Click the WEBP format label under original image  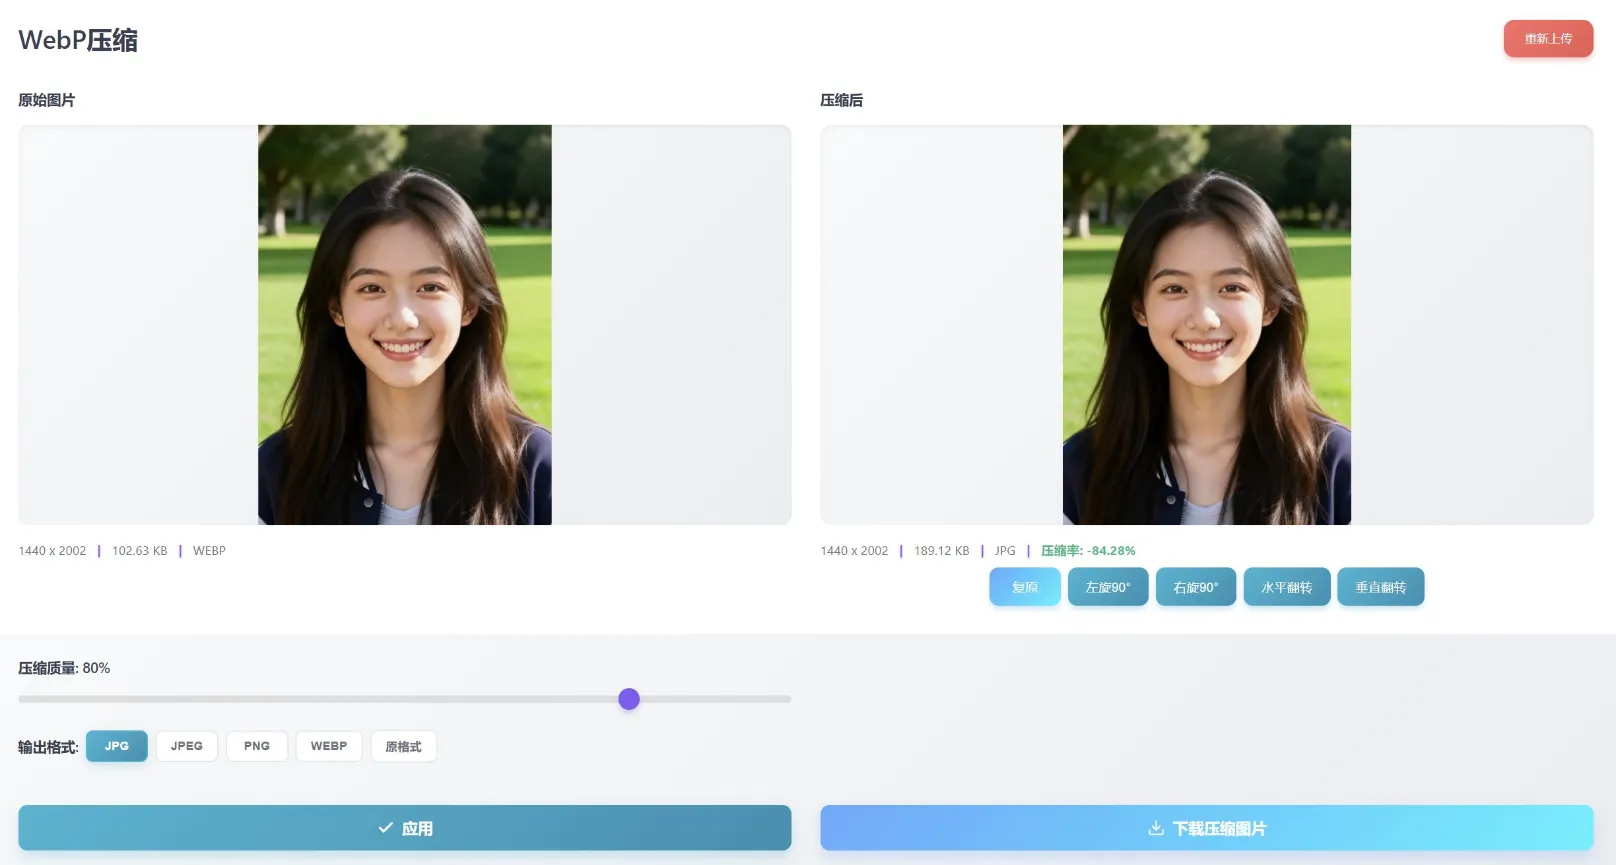pyautogui.click(x=209, y=551)
